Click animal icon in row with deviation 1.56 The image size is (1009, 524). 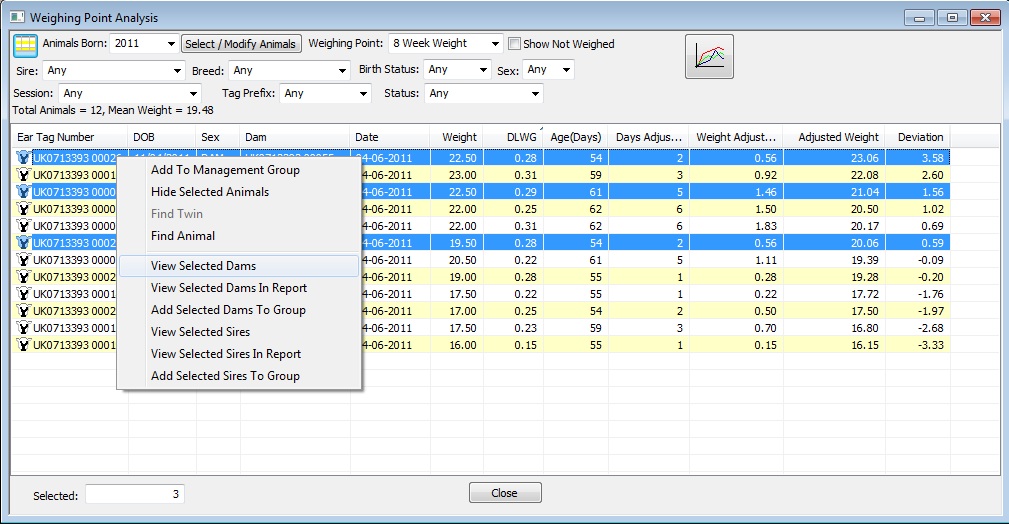pos(24,192)
